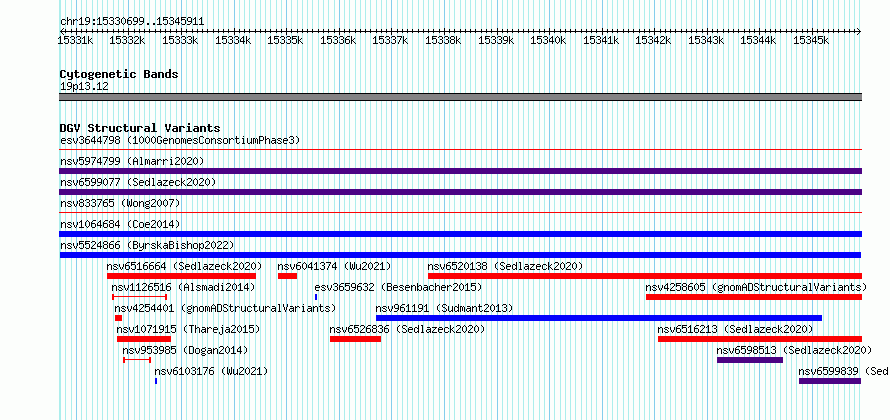Click the 15335k ruler tick label
The image size is (890, 420).
285,40
